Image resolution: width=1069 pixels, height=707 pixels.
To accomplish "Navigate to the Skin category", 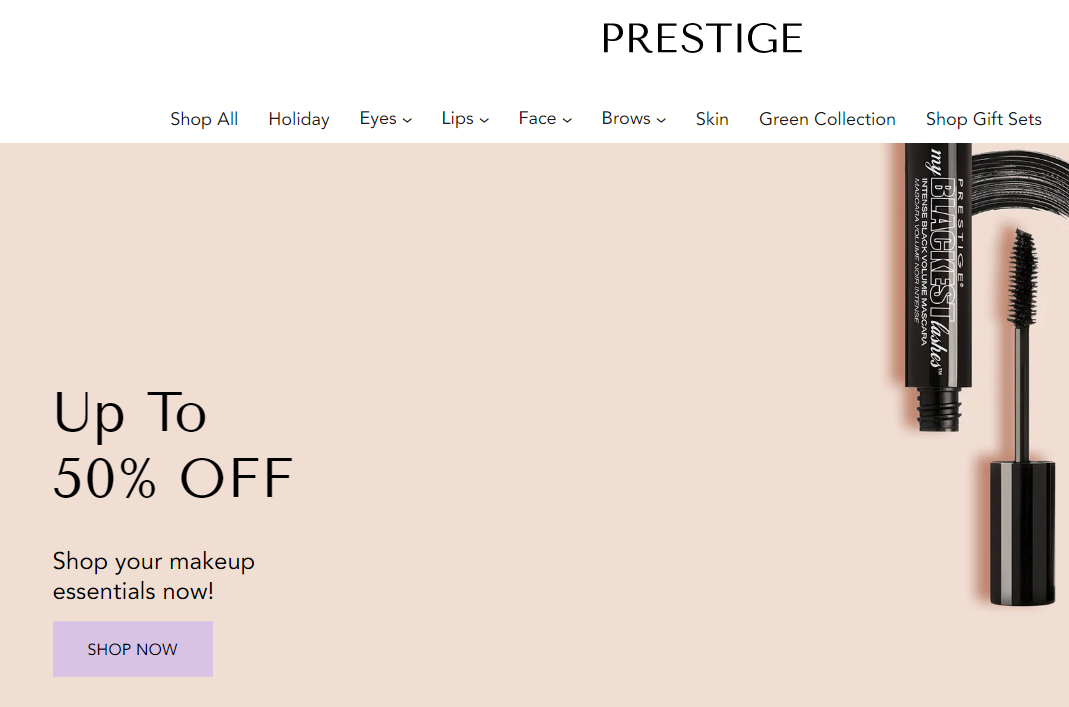I will pos(712,119).
